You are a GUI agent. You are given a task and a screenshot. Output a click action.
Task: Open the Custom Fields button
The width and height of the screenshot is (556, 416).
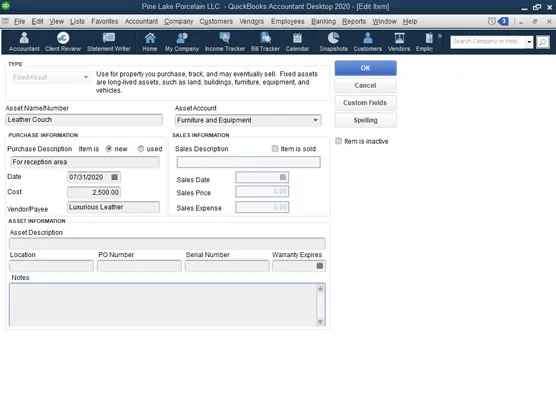click(x=365, y=103)
